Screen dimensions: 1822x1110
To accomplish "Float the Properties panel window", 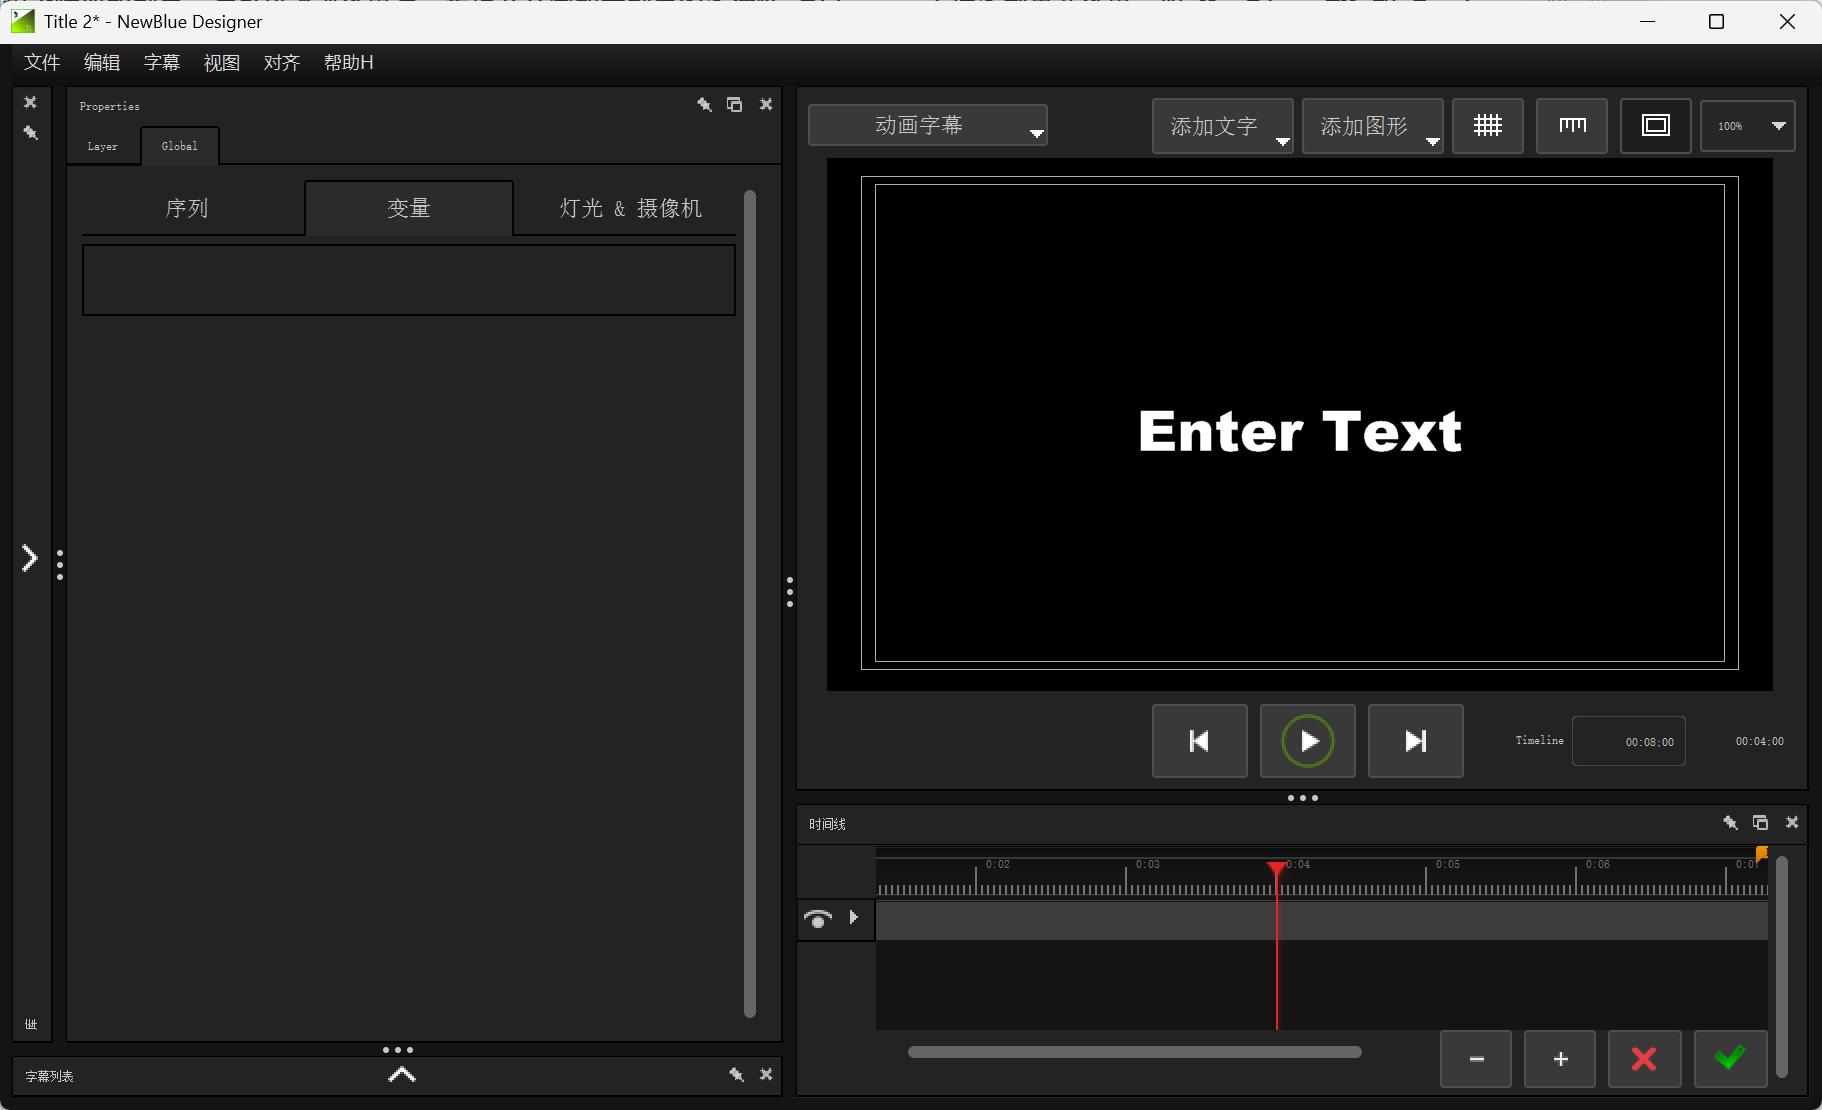I will click(735, 105).
